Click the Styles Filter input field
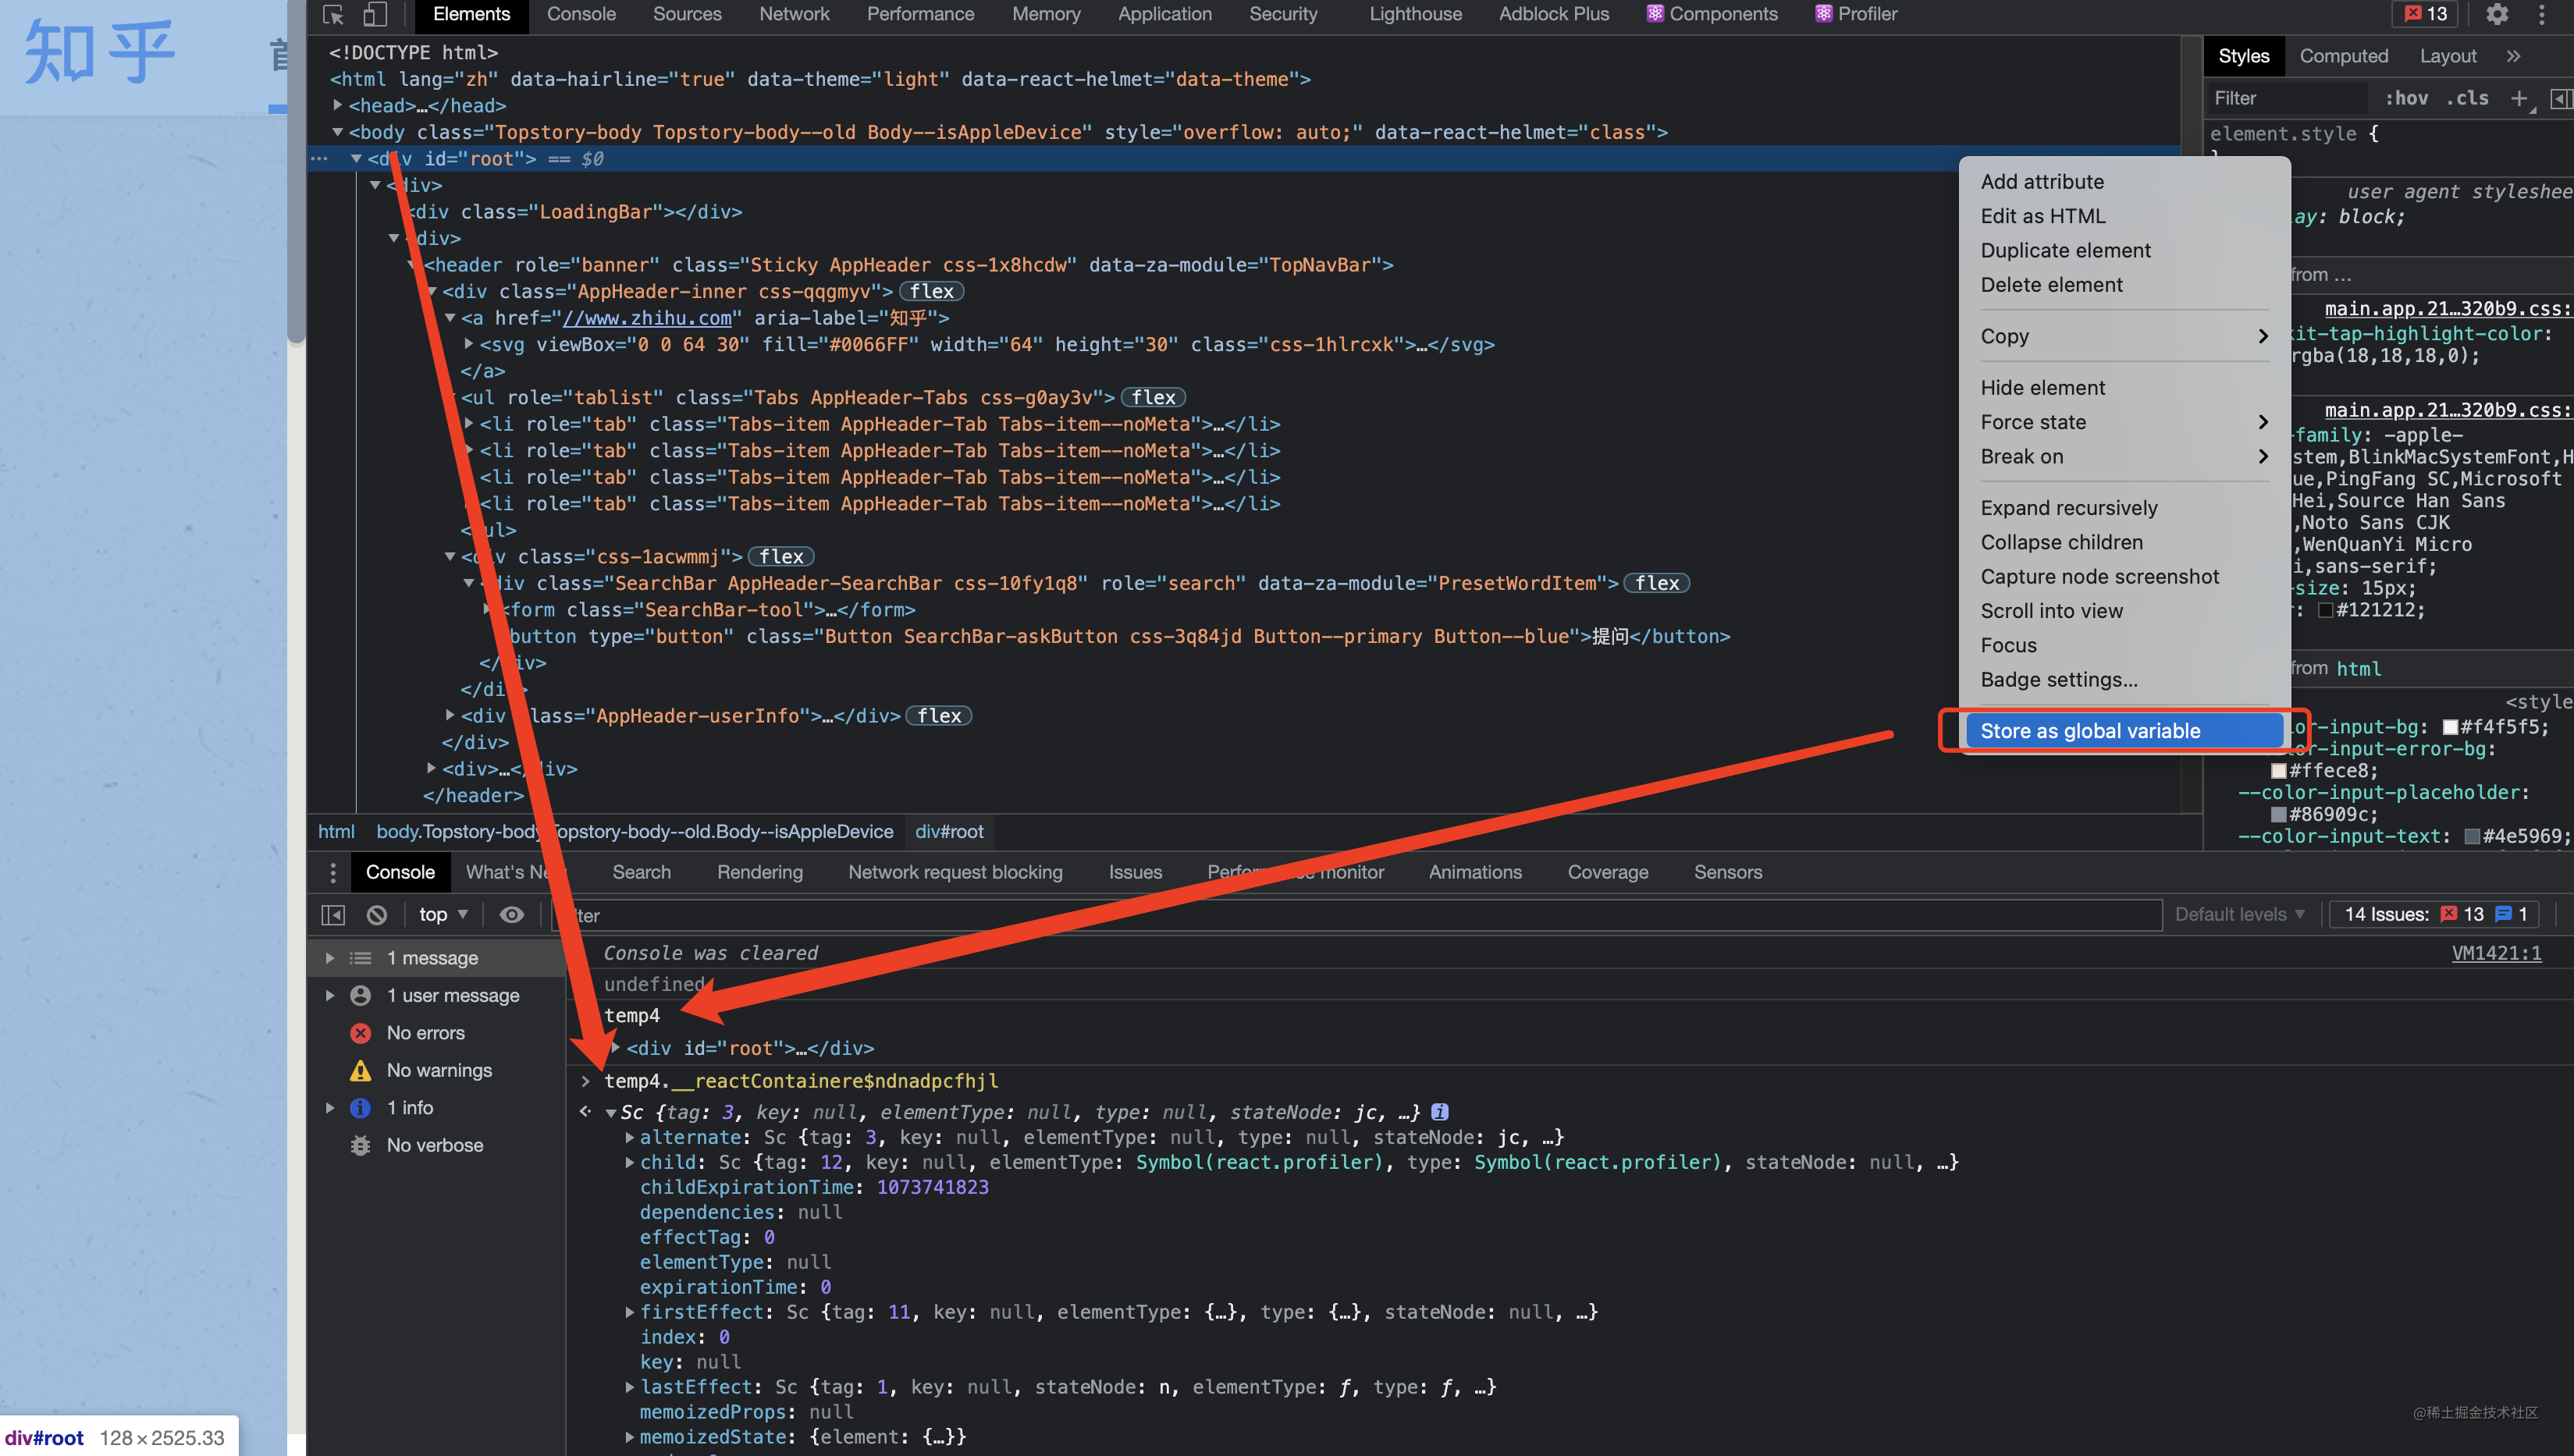This screenshot has width=2574, height=1456. point(2285,98)
